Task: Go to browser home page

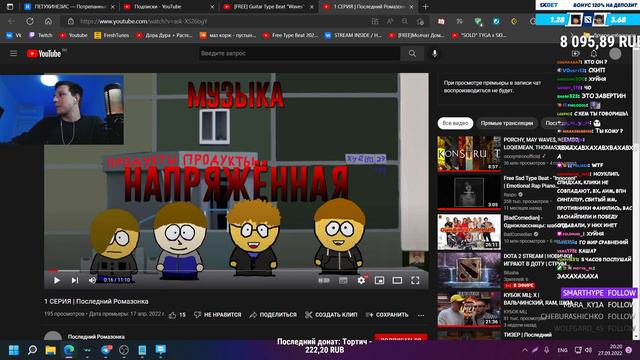Action: coord(48,21)
